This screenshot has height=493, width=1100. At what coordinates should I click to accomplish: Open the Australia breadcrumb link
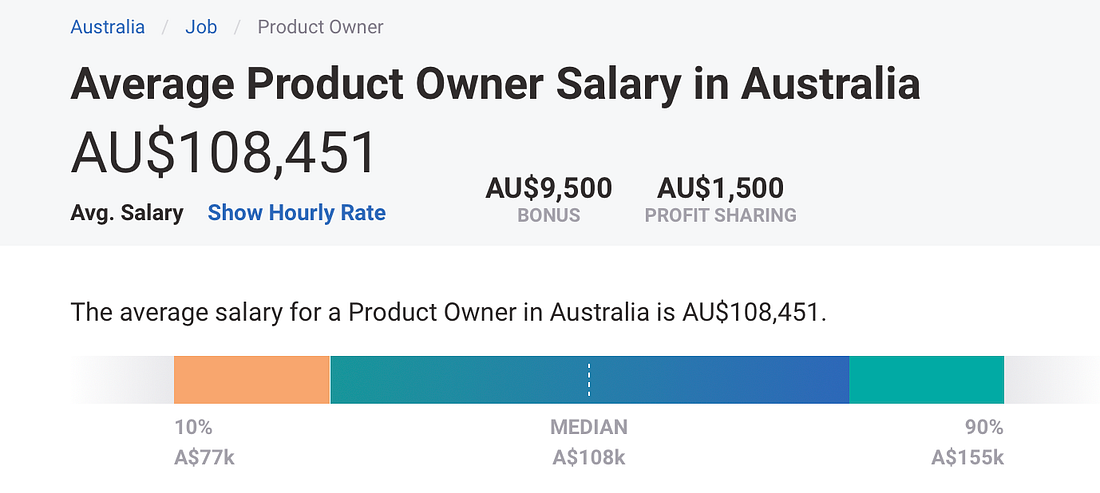tap(107, 27)
